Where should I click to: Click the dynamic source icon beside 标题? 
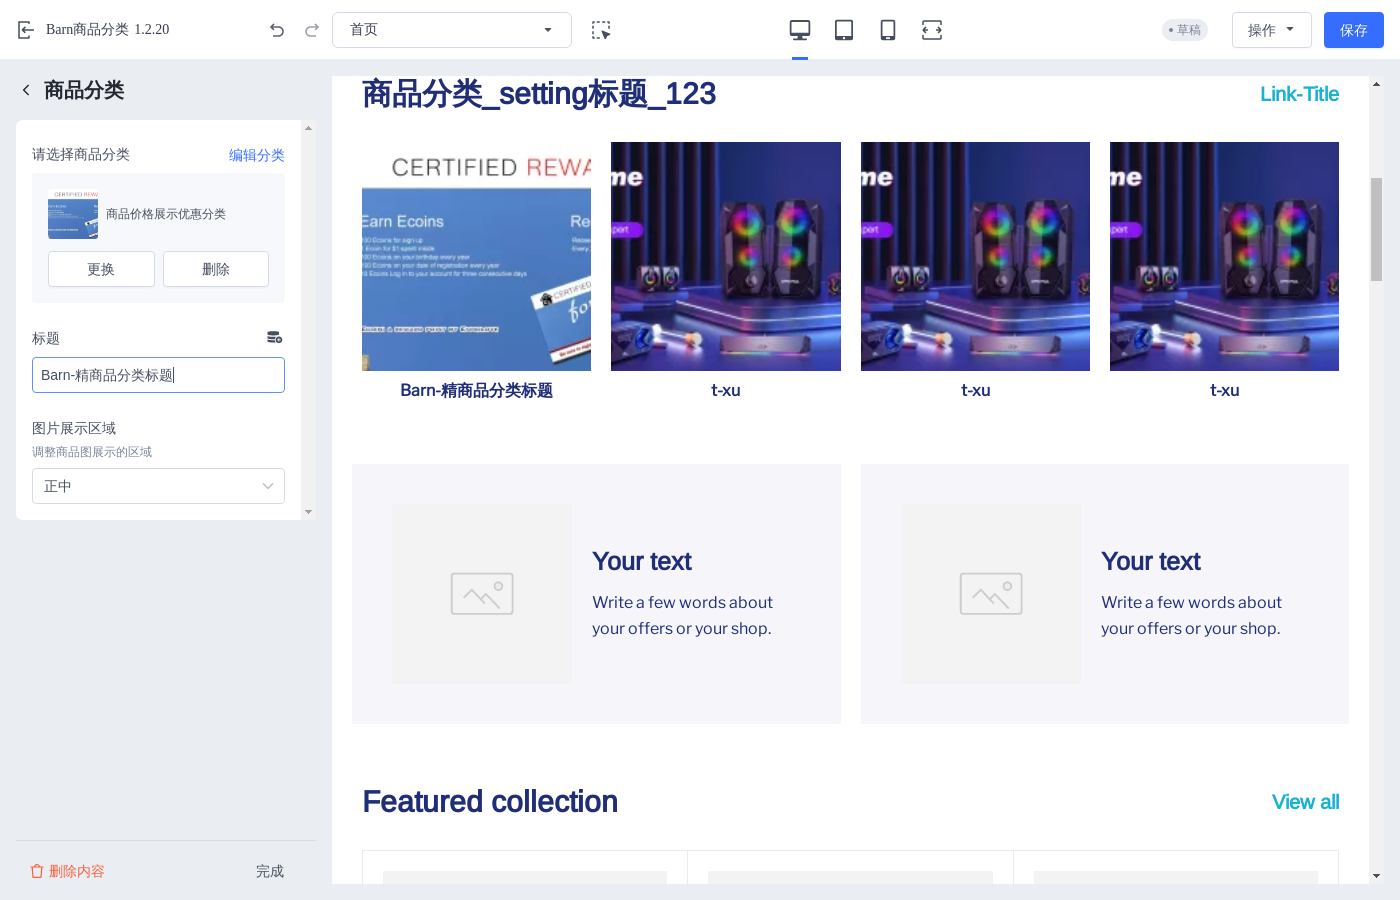274,337
